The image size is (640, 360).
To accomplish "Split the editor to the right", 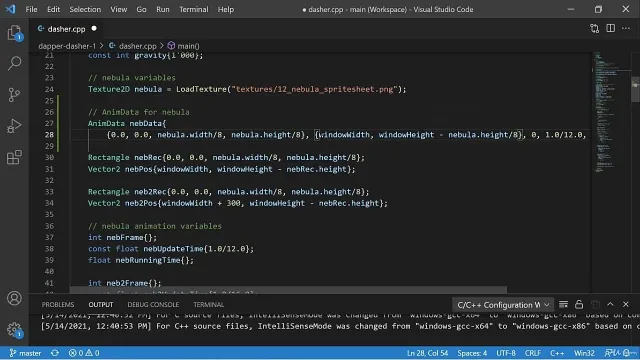I will pos(610,29).
